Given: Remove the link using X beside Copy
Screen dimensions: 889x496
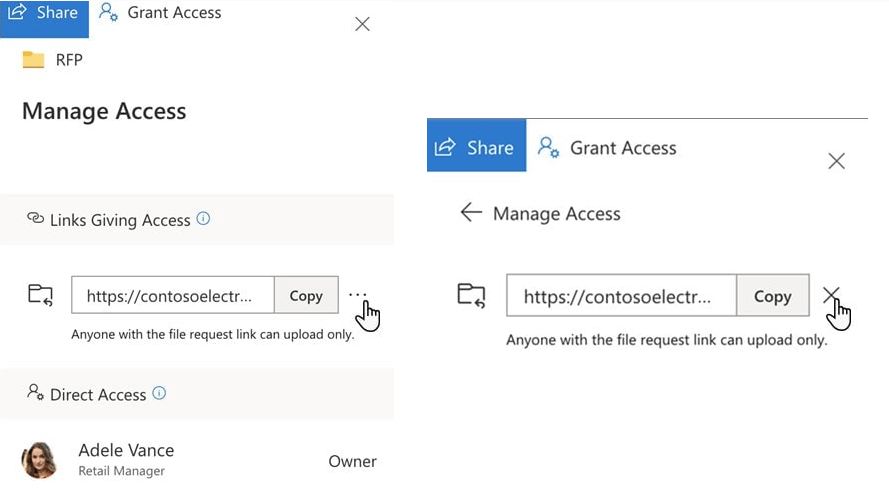Looking at the screenshot, I should 831,294.
